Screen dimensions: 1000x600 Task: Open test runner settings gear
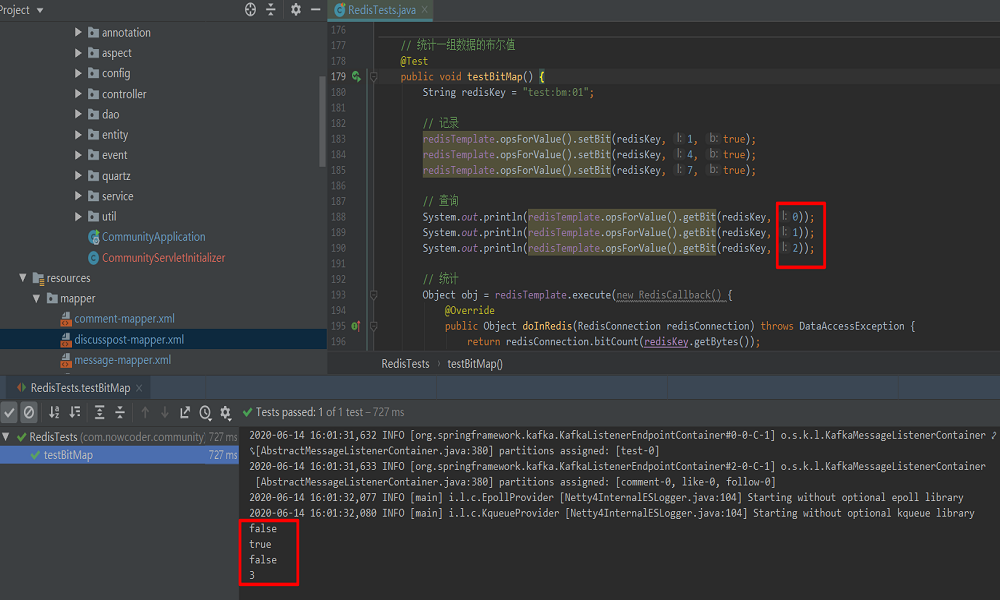tap(225, 413)
